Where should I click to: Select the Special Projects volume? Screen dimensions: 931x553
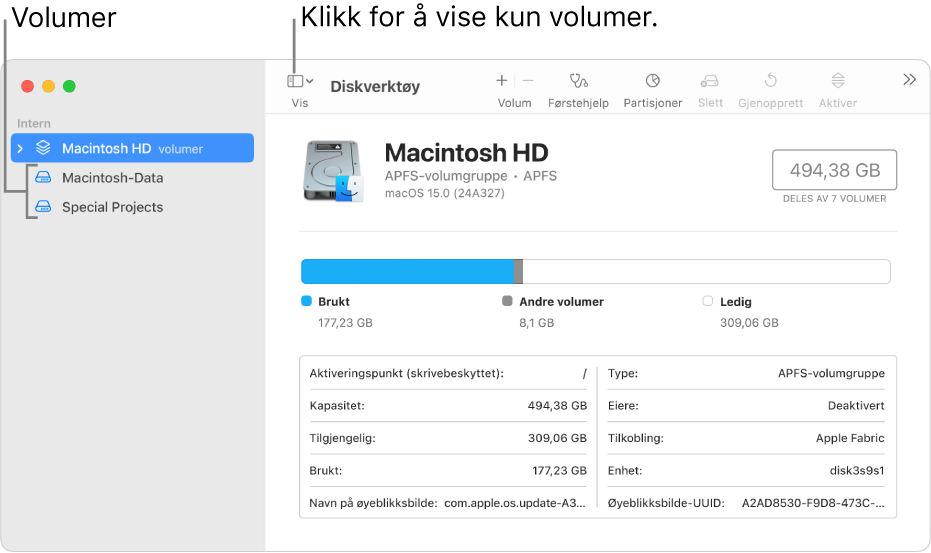(112, 207)
